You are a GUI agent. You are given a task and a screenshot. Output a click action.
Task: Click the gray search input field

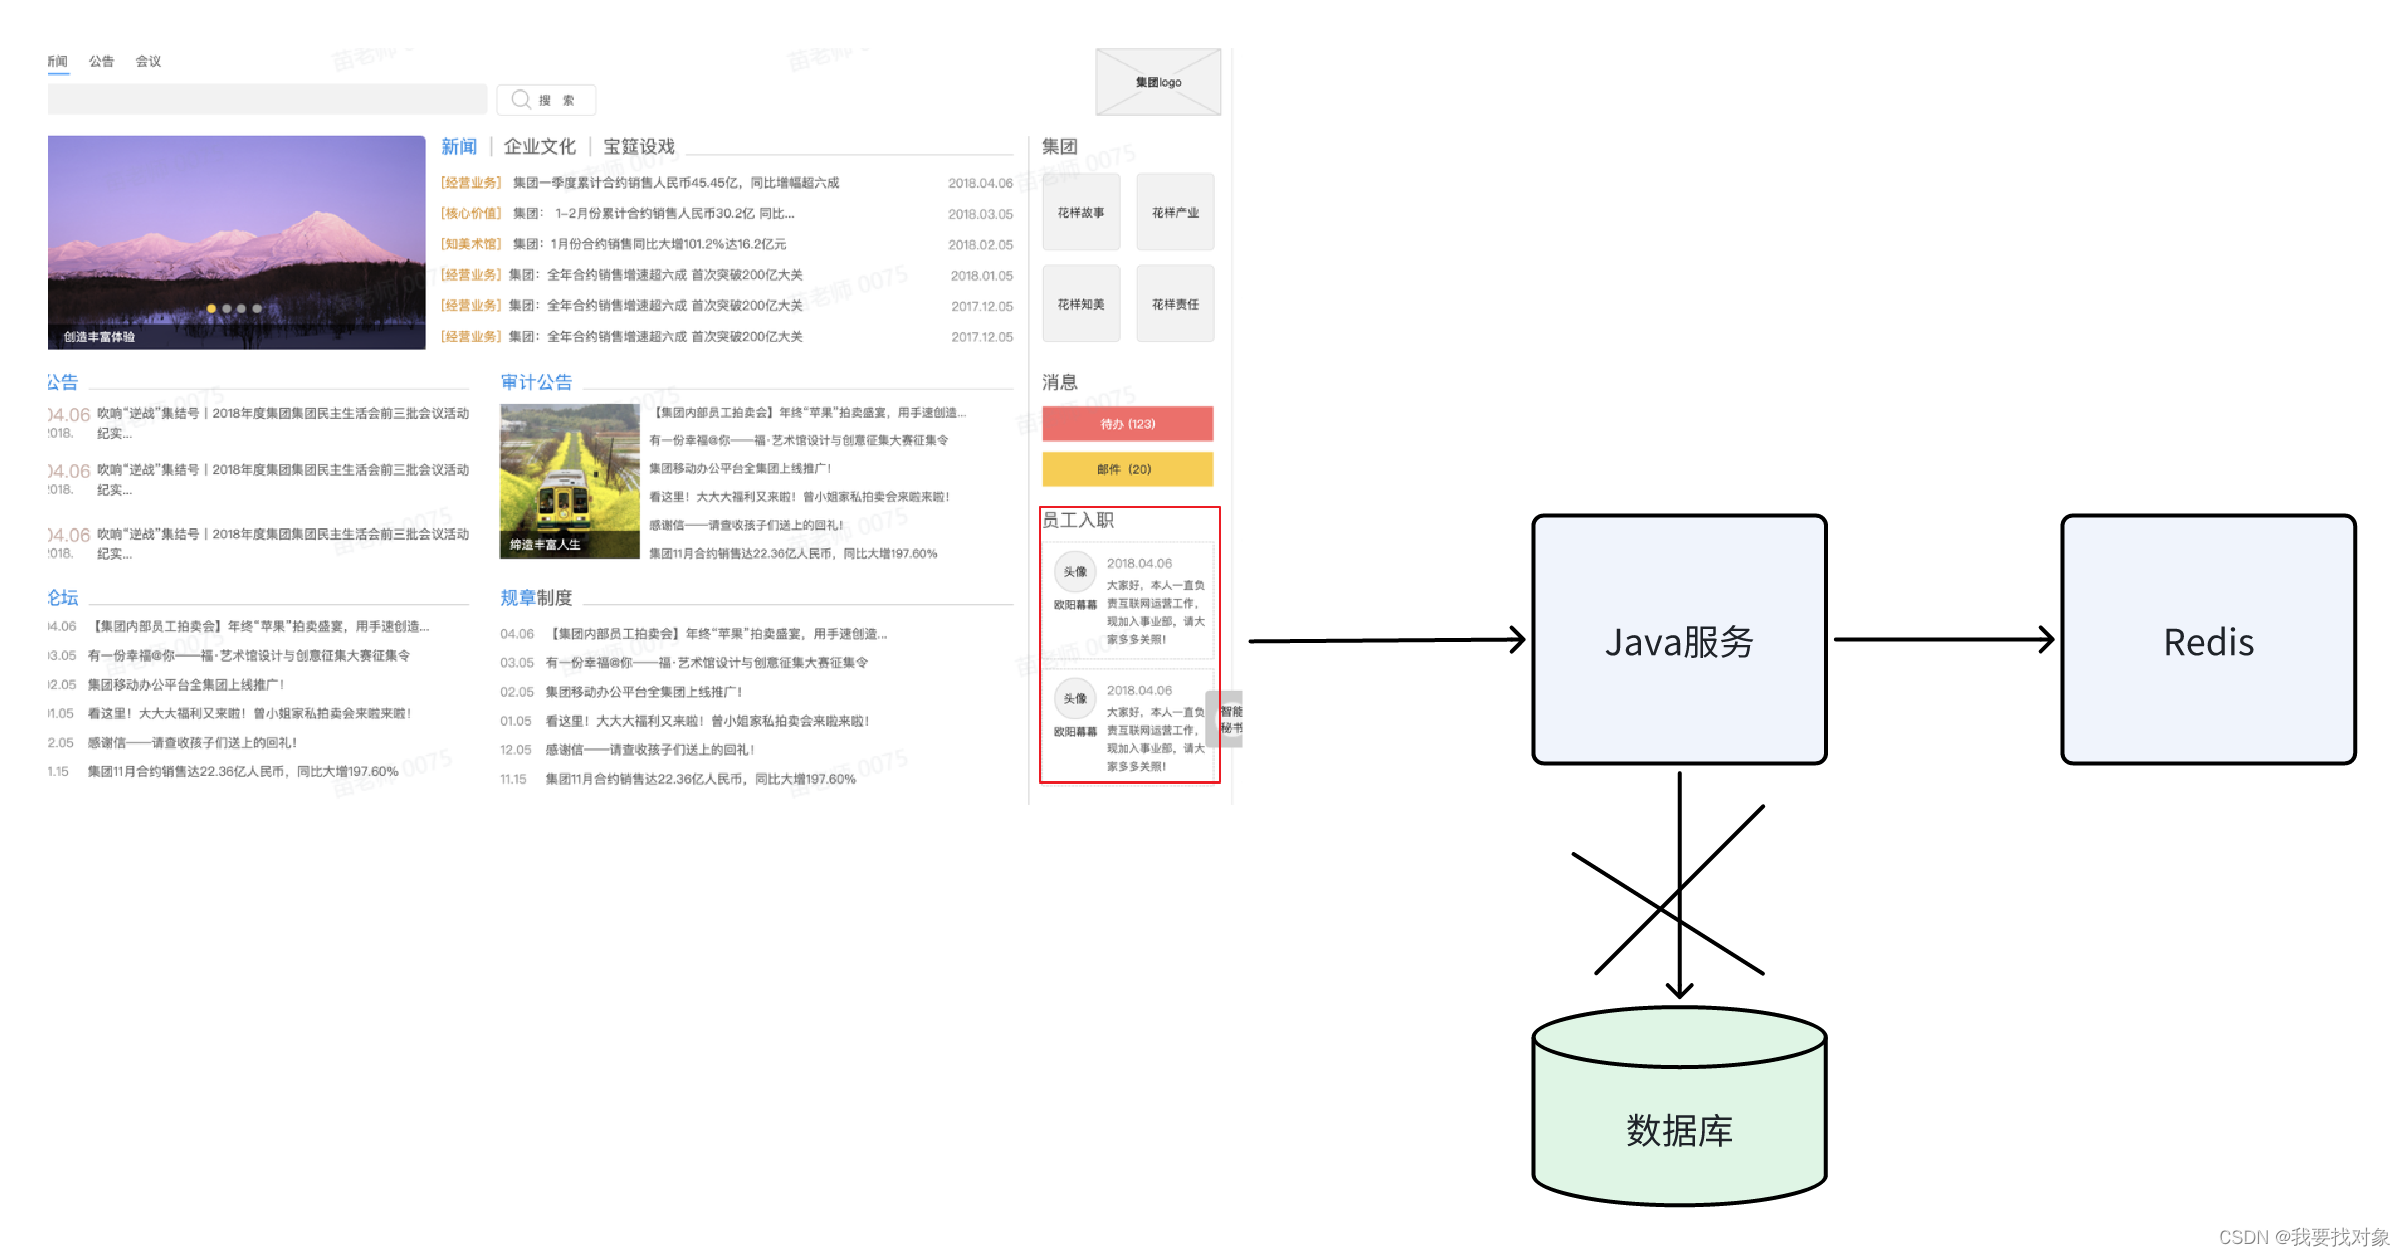[x=267, y=99]
